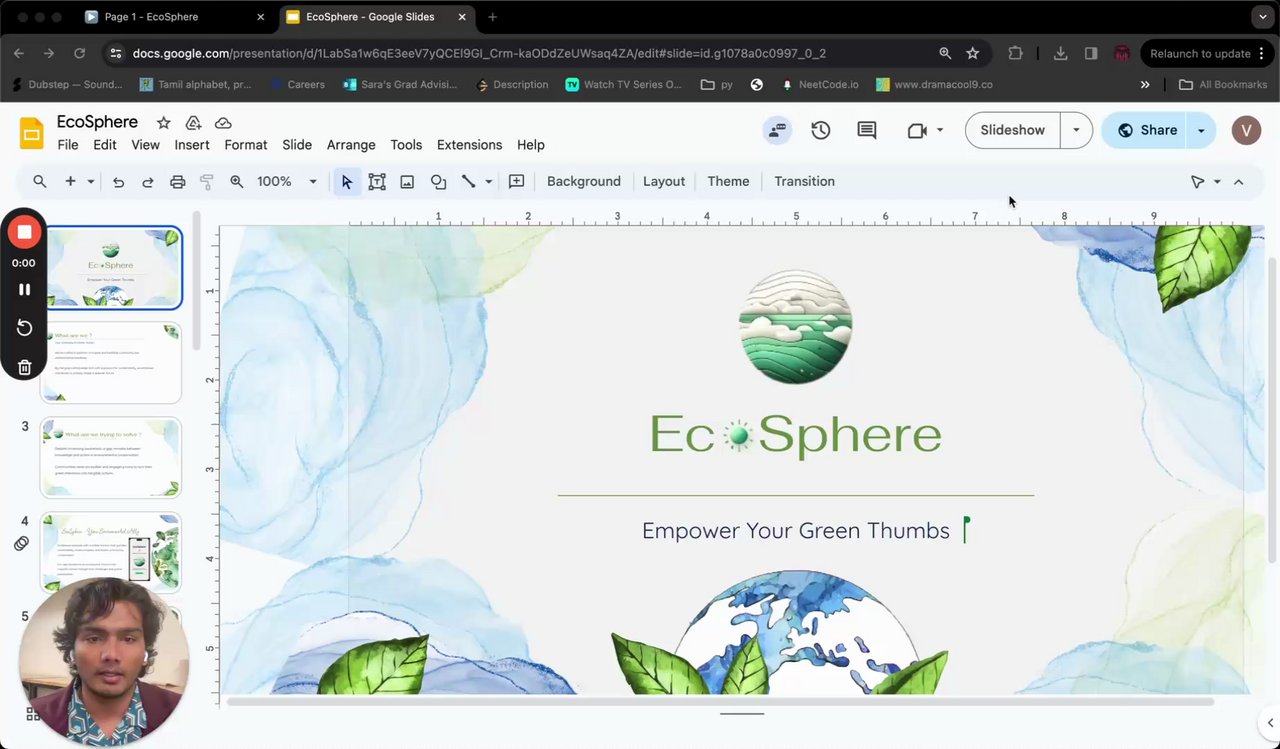Select the What are we slide thumbnail

pyautogui.click(x=110, y=362)
